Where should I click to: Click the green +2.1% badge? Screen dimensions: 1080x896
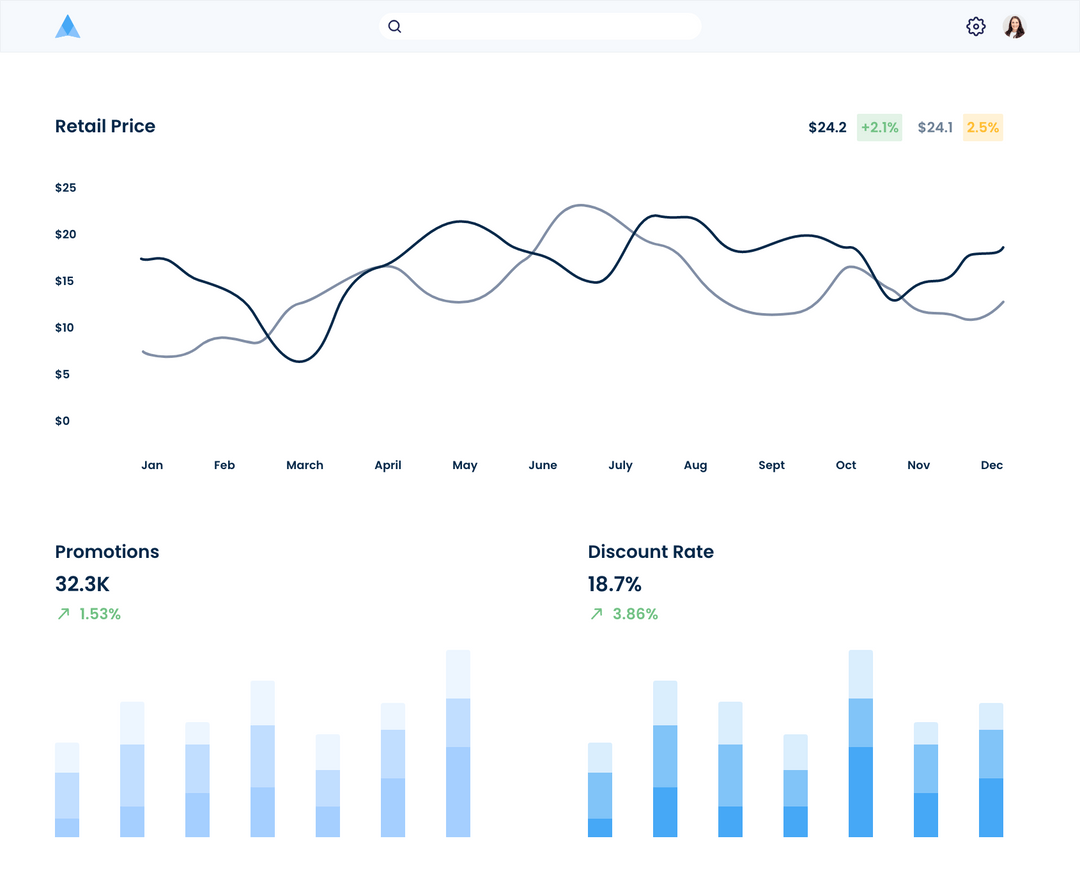[878, 127]
